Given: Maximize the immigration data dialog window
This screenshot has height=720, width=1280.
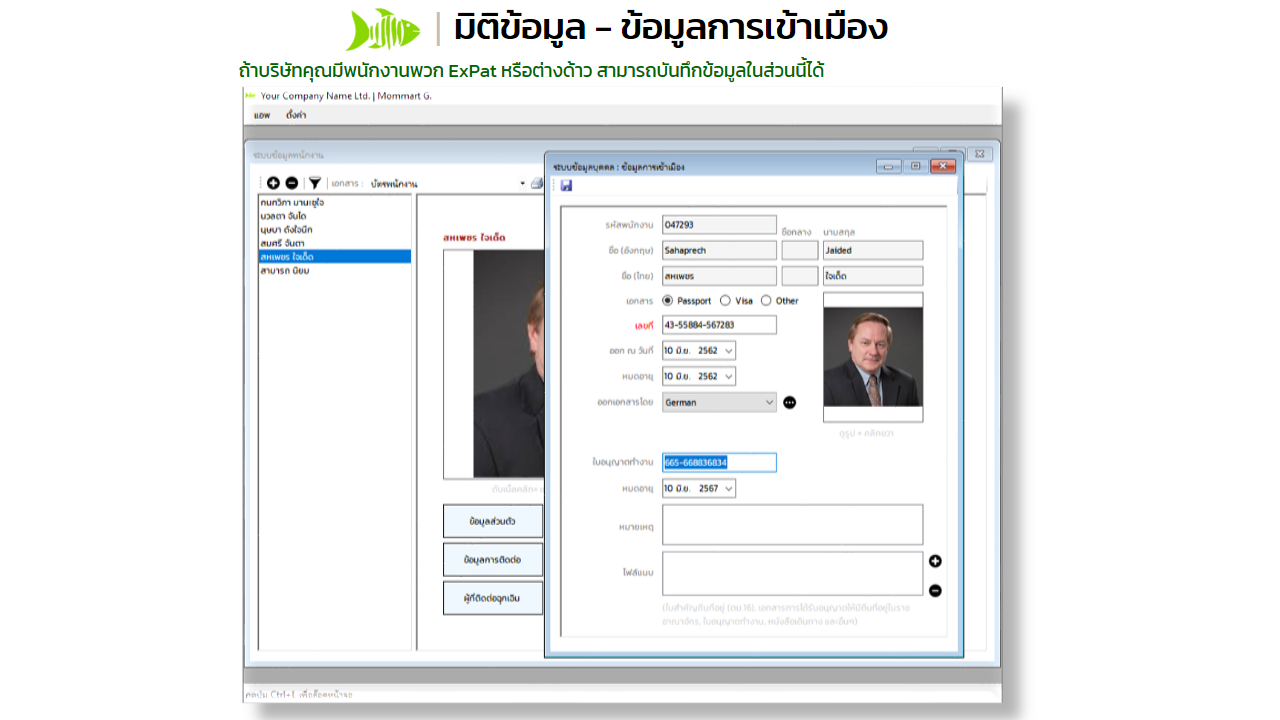Looking at the screenshot, I should 915,167.
